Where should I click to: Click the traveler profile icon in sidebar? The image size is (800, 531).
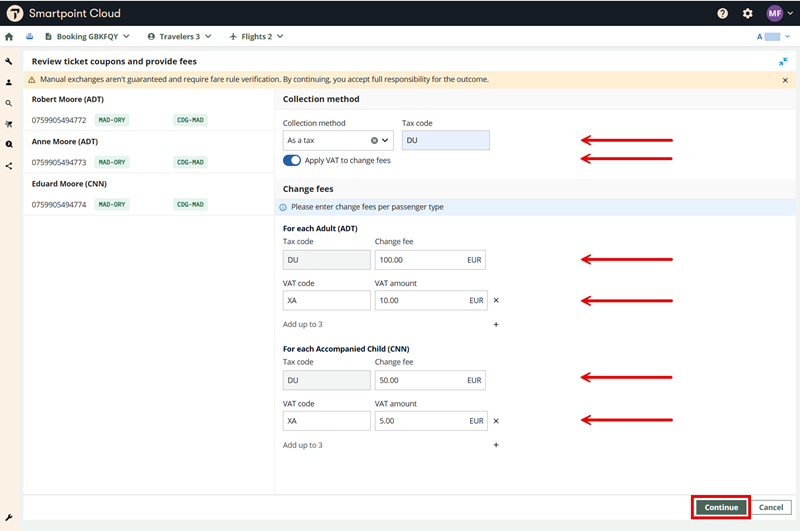click(x=9, y=83)
